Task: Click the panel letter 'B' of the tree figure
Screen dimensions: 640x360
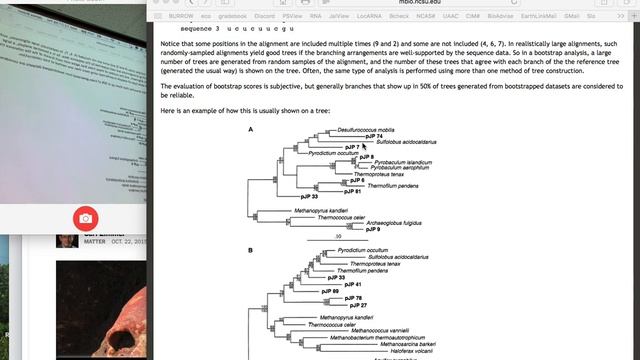Action: coord(250,250)
